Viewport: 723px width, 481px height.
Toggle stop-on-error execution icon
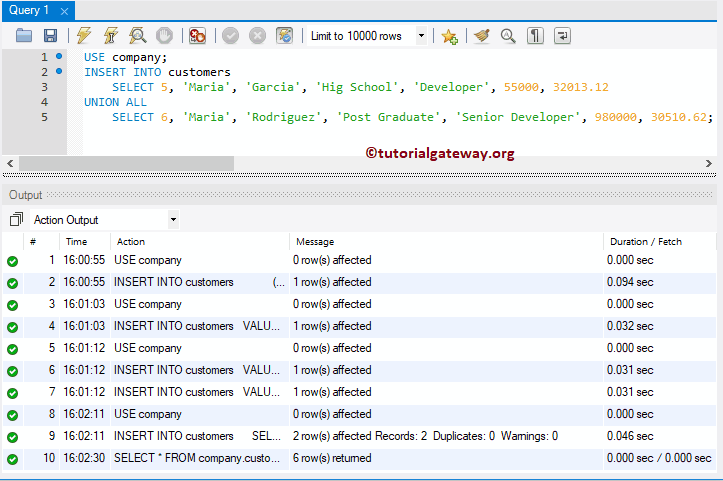[198, 36]
